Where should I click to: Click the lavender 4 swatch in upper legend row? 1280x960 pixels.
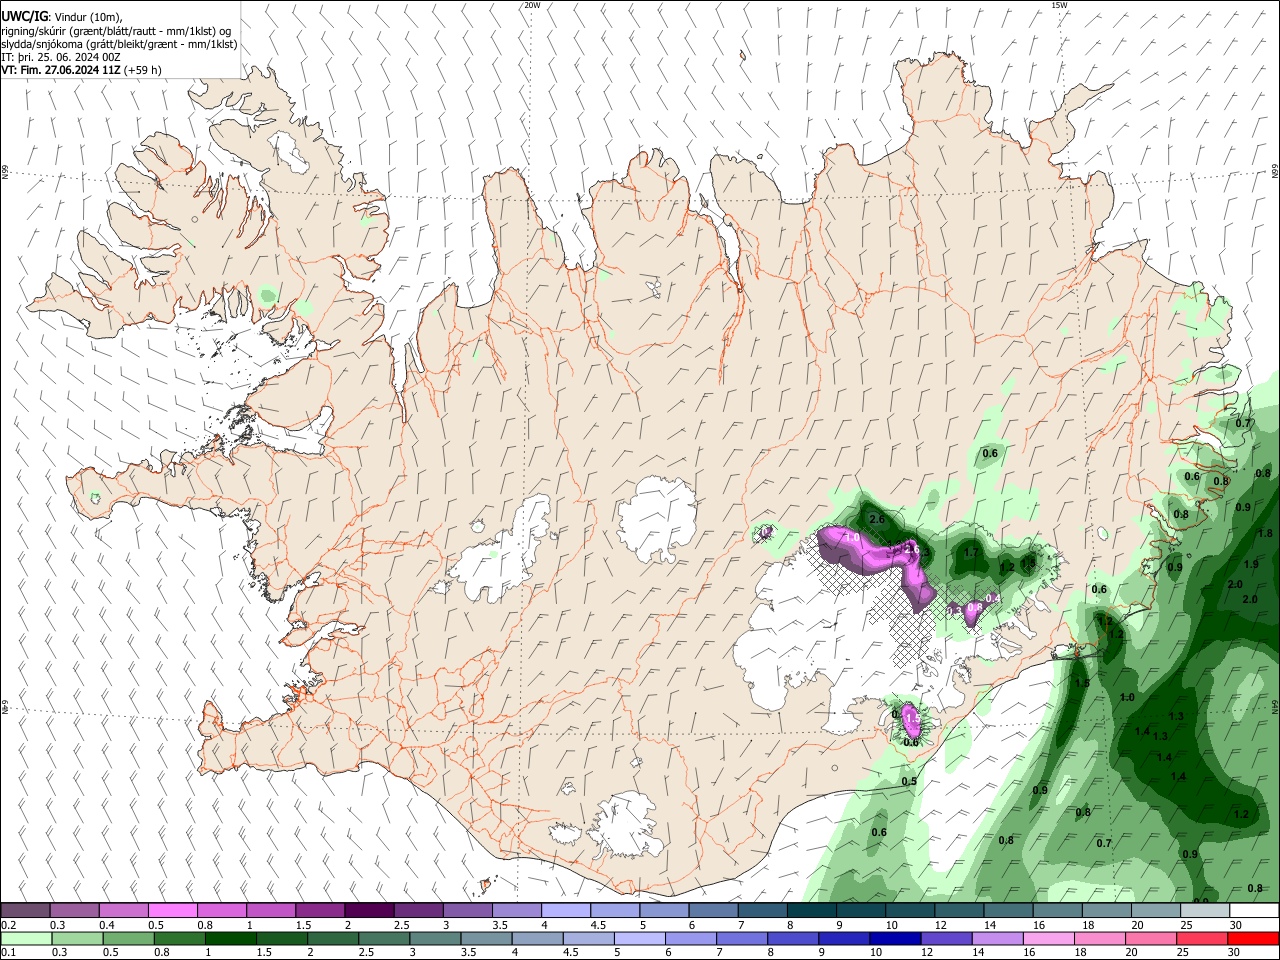pyautogui.click(x=565, y=910)
